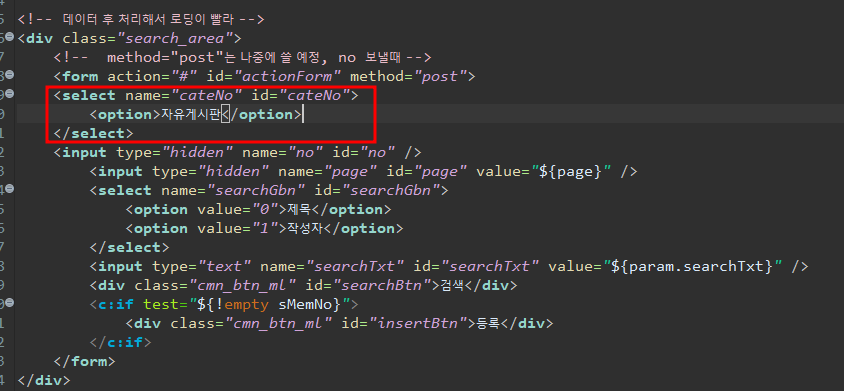This screenshot has width=844, height=391.
Task: Click the type="text" attribute value
Action: [x=226, y=266]
